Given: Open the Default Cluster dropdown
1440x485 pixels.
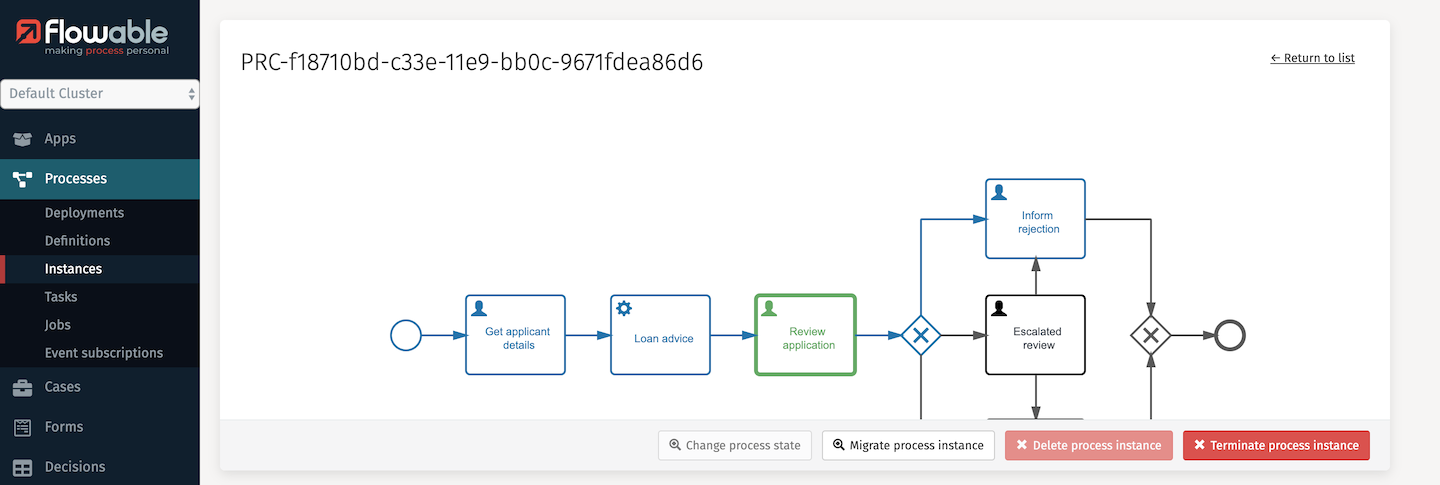Looking at the screenshot, I should 100,94.
